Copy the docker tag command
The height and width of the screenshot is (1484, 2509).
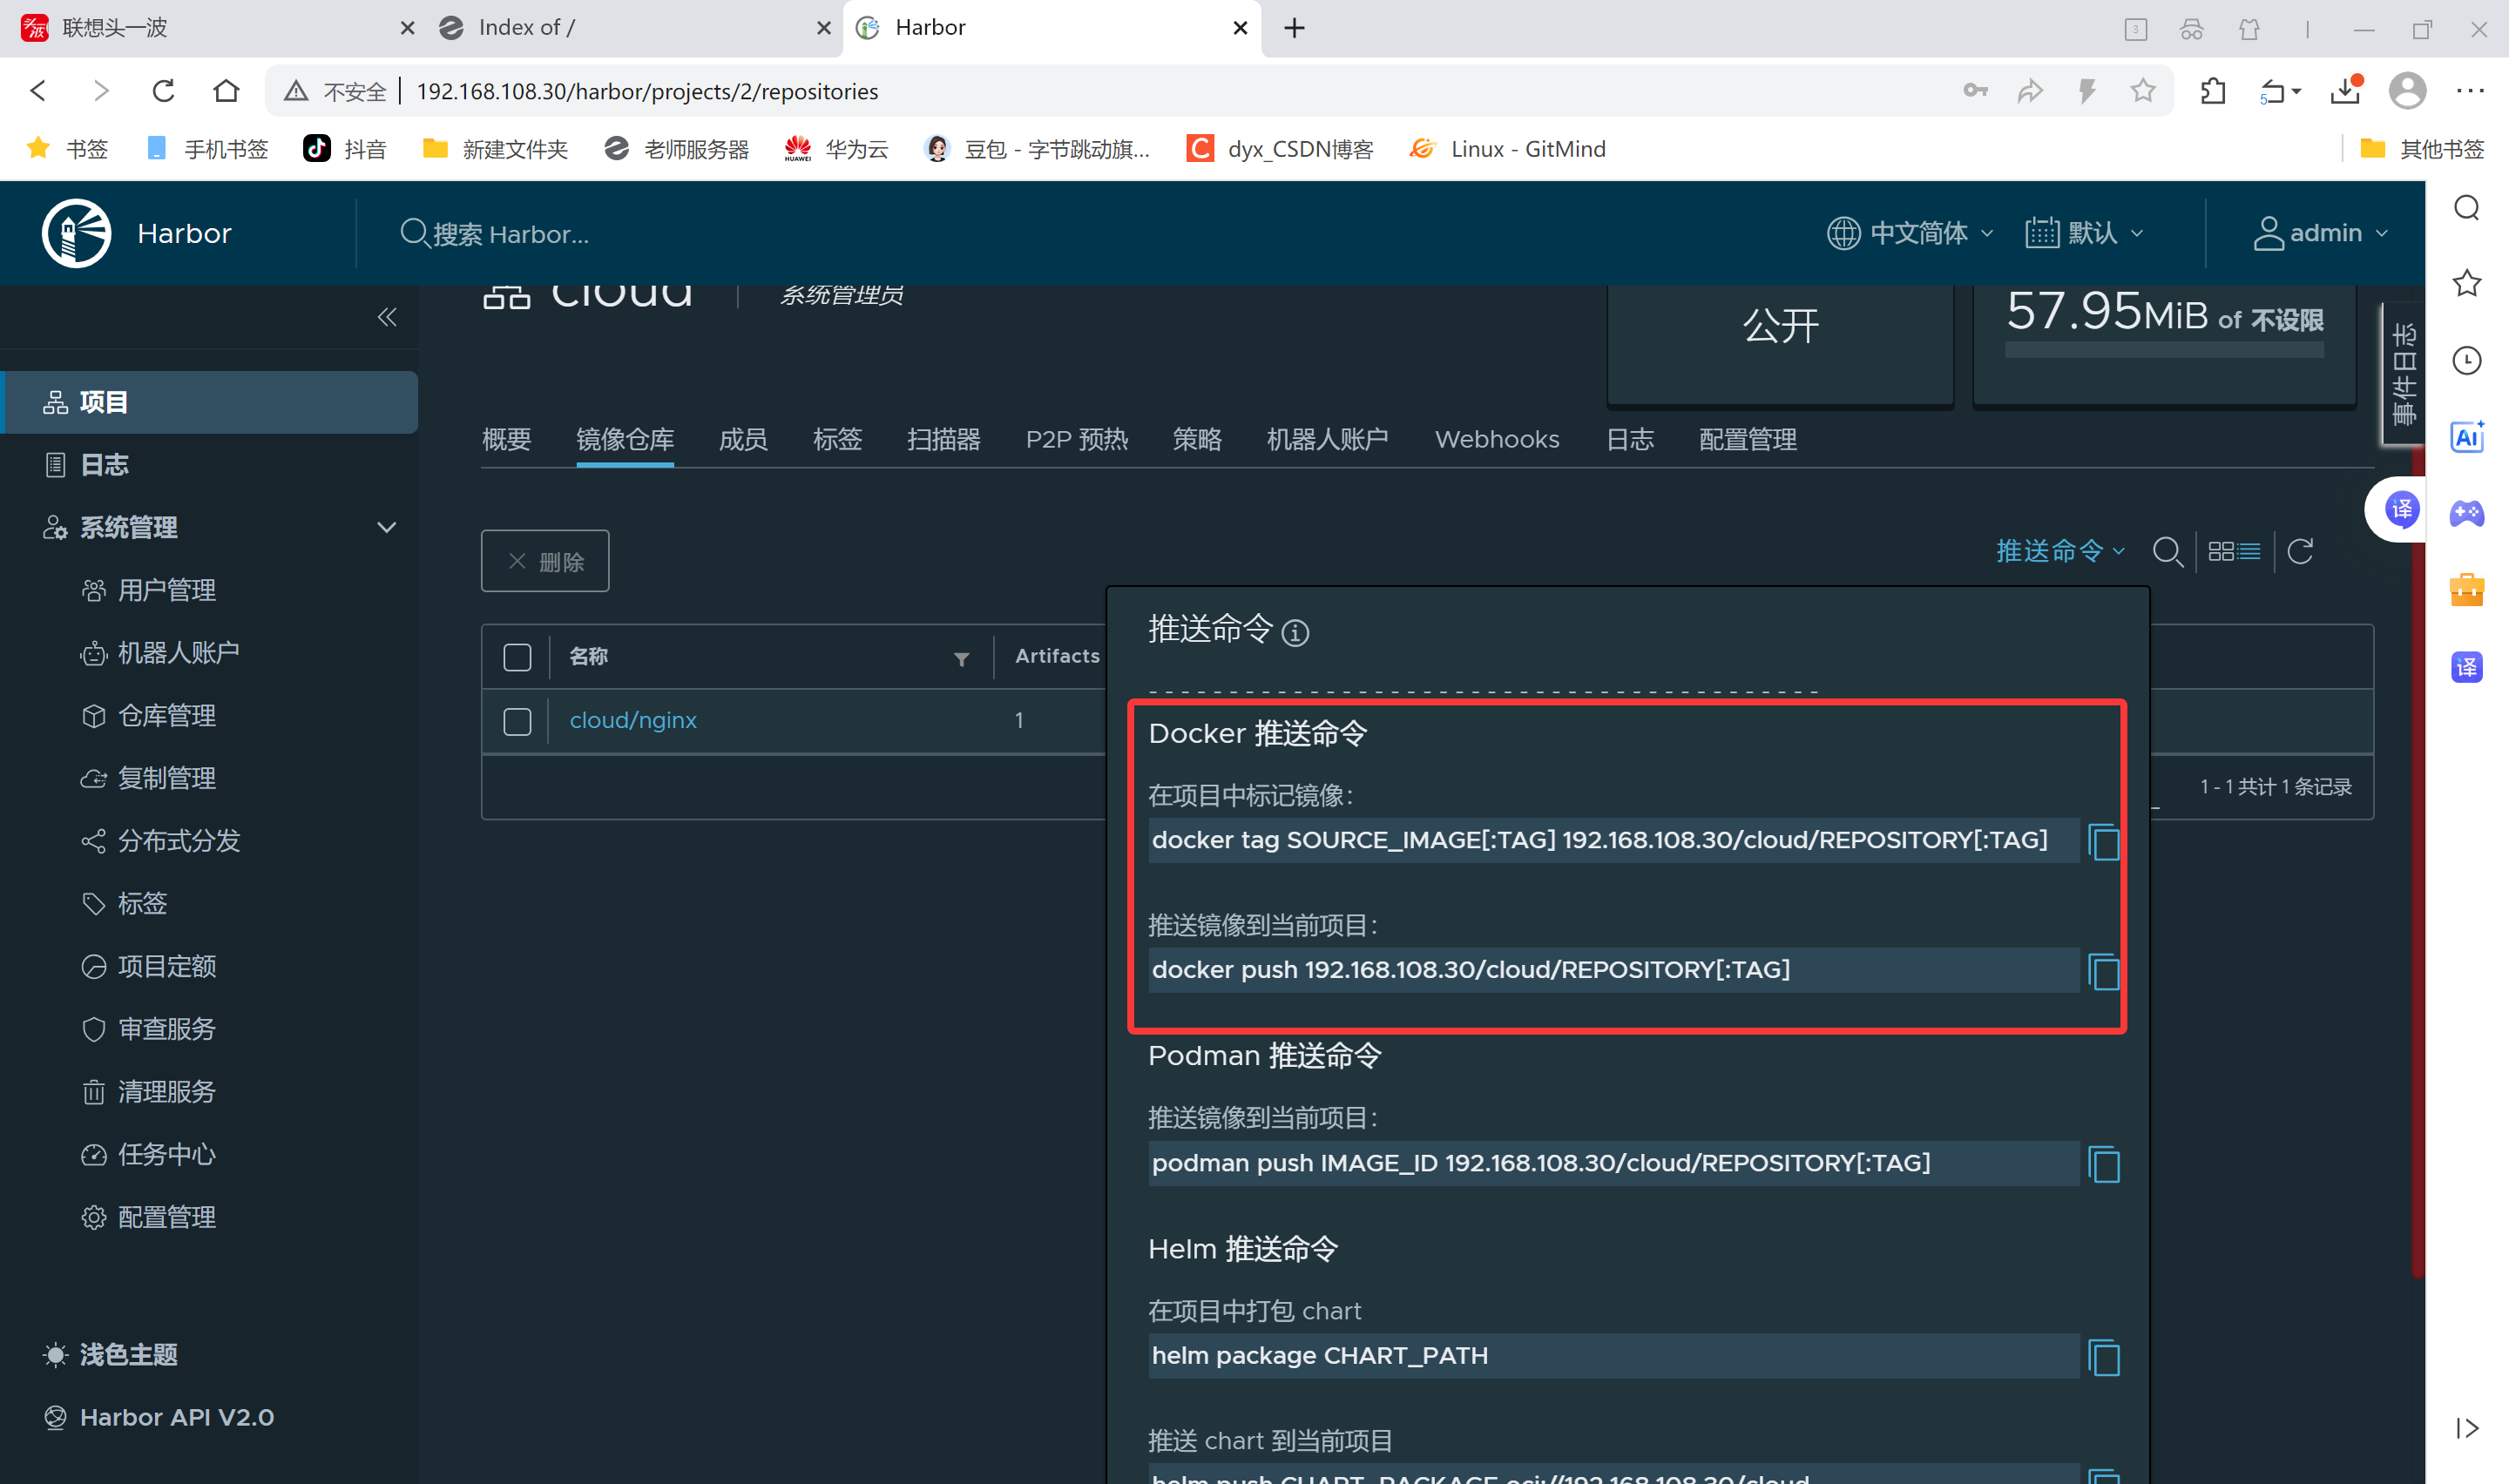click(2103, 842)
